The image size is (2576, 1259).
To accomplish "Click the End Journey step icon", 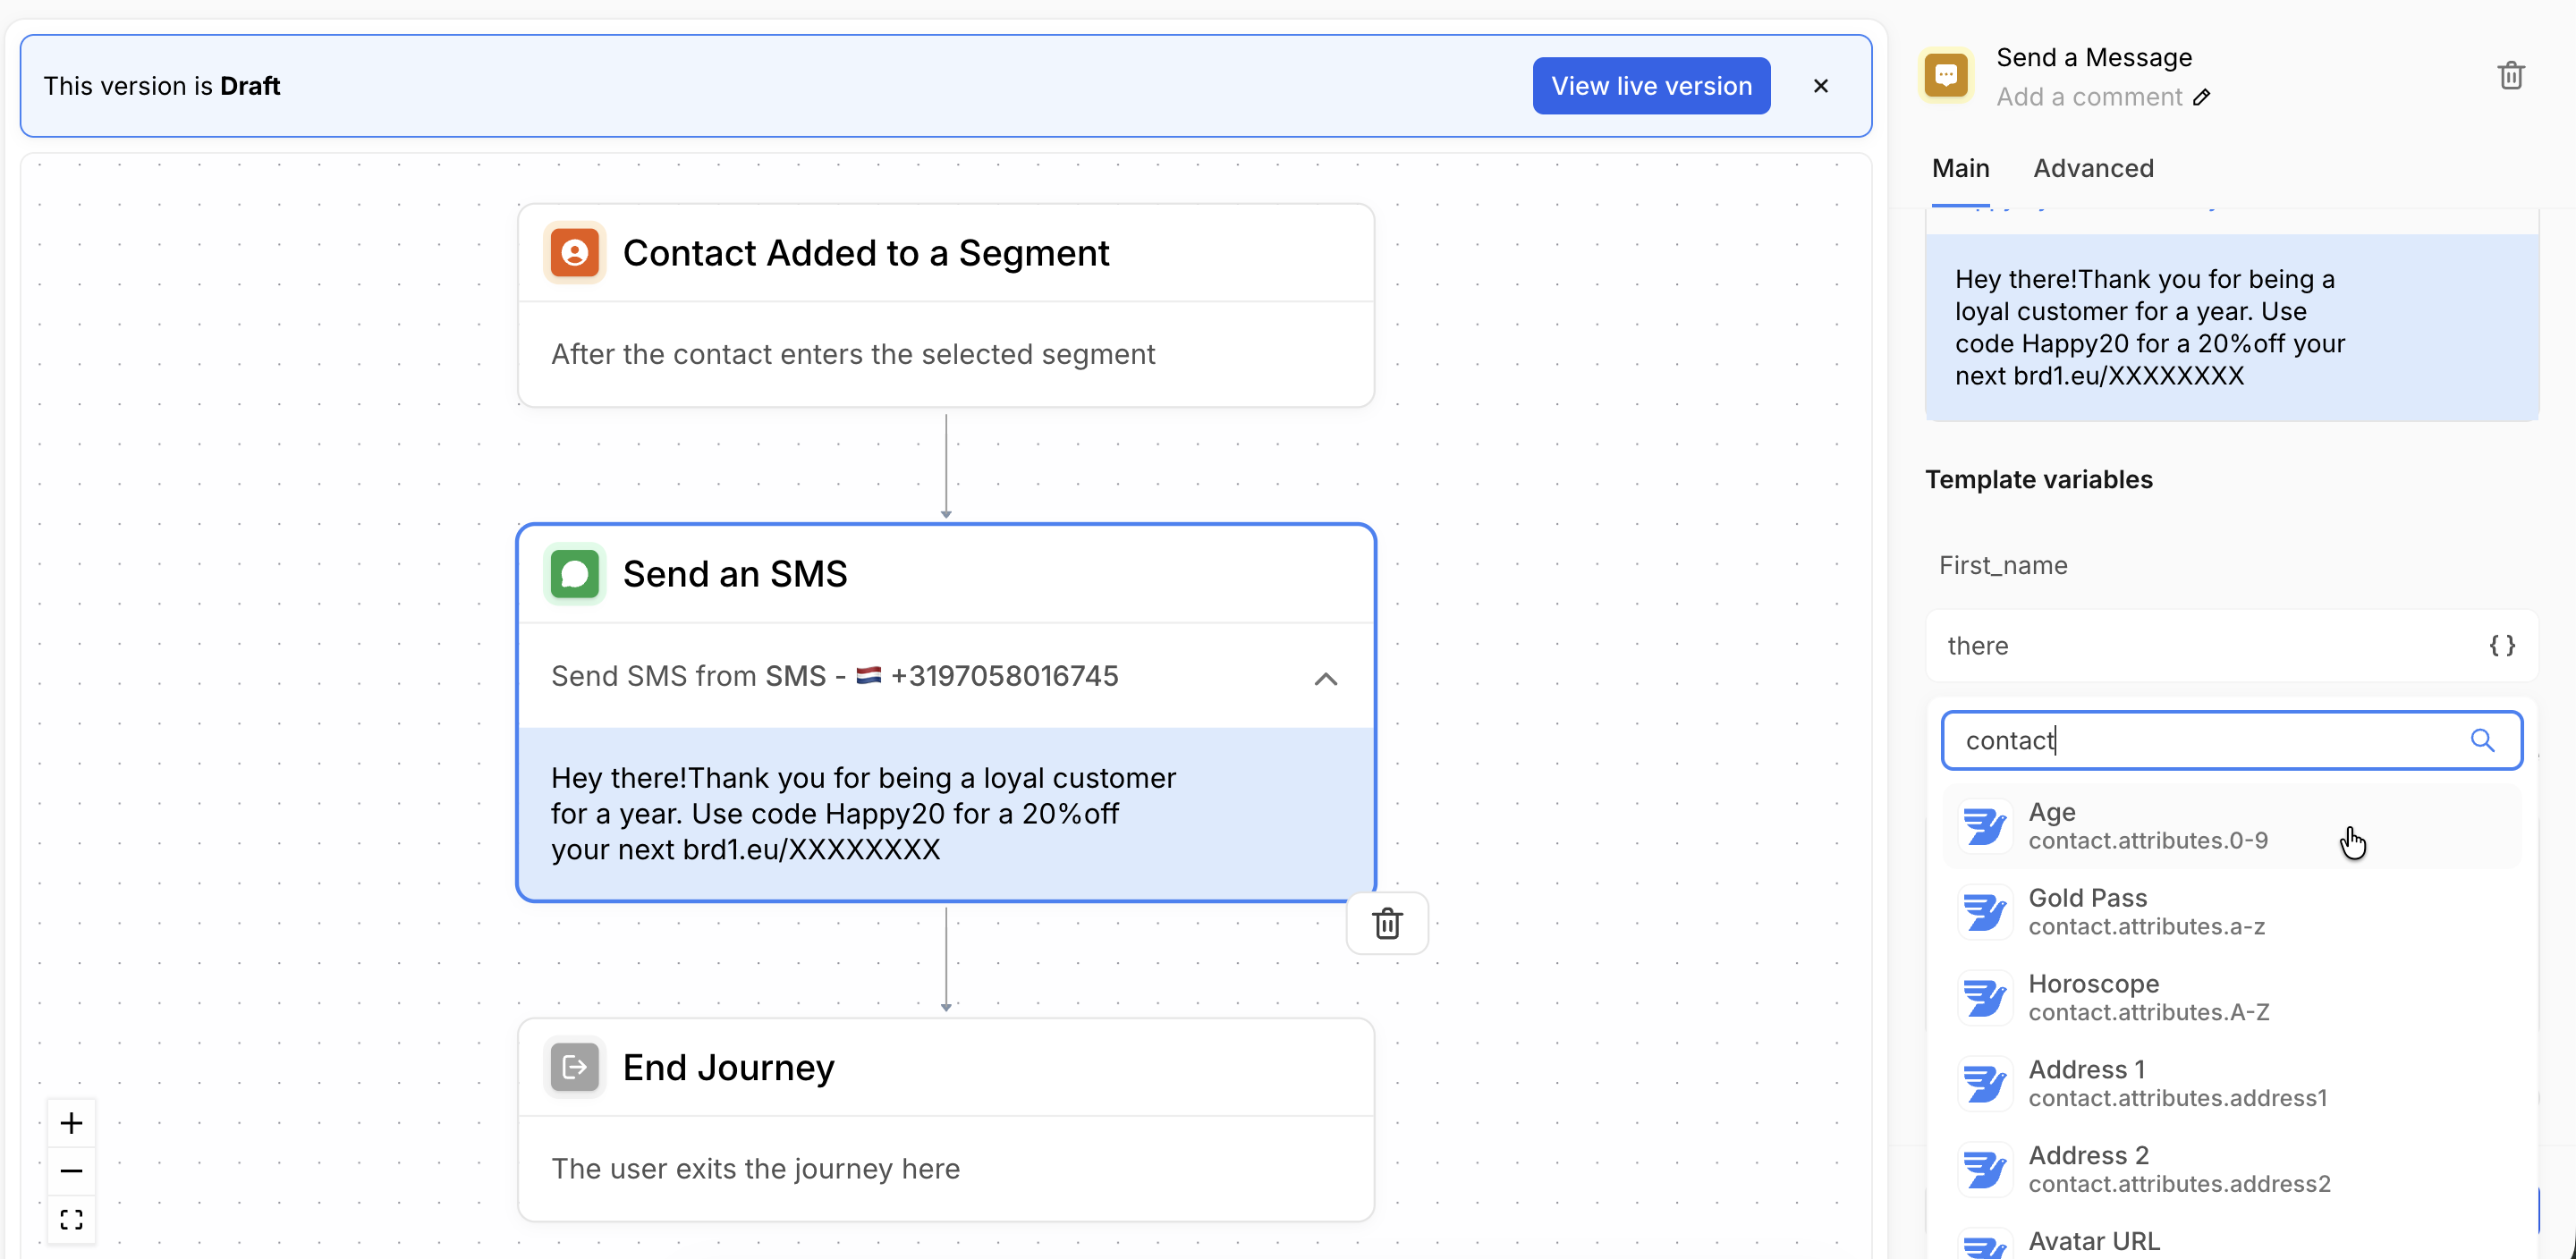I will pyautogui.click(x=575, y=1067).
